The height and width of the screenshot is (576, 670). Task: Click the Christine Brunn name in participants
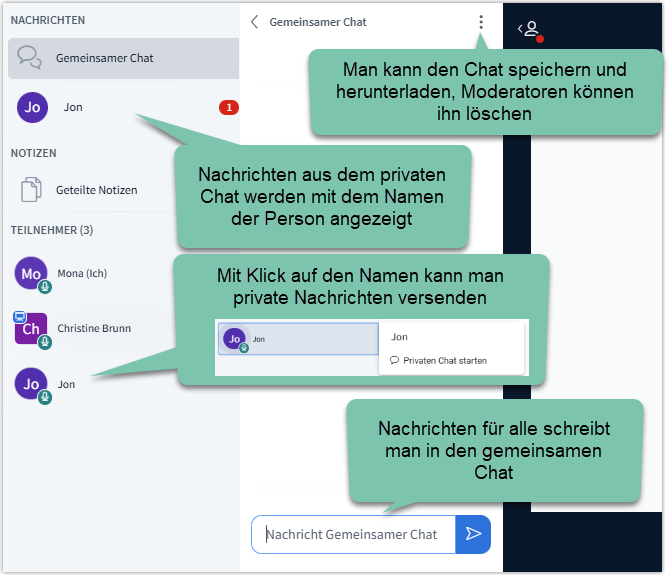[x=94, y=329]
